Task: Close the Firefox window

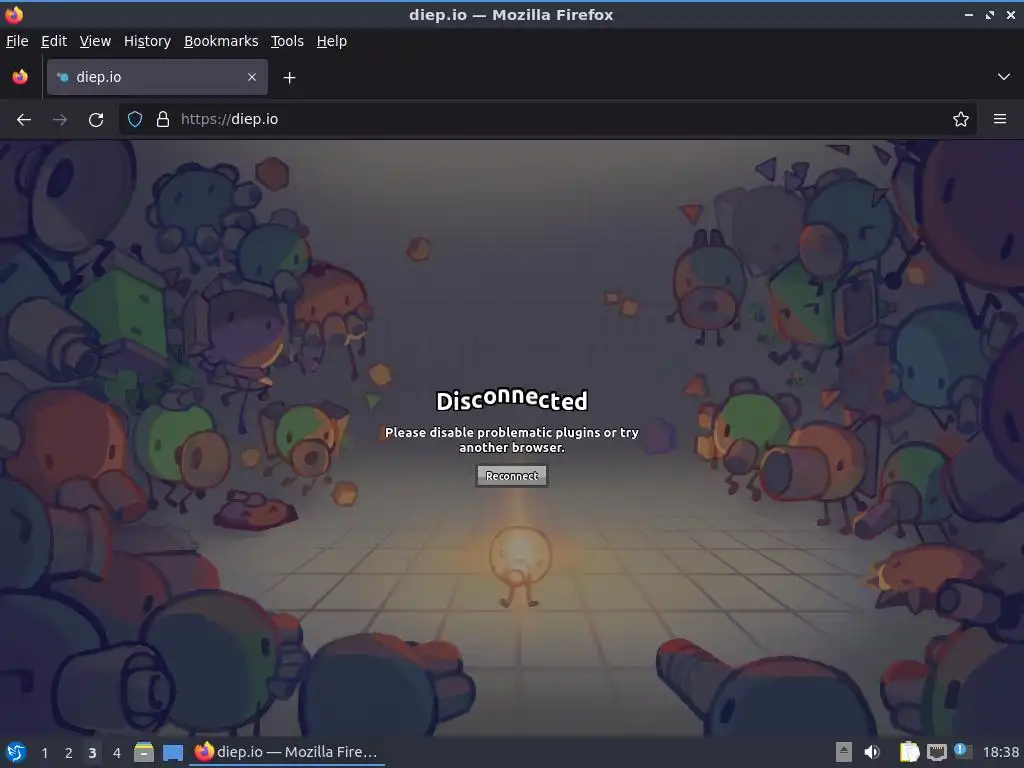Action: [1010, 14]
